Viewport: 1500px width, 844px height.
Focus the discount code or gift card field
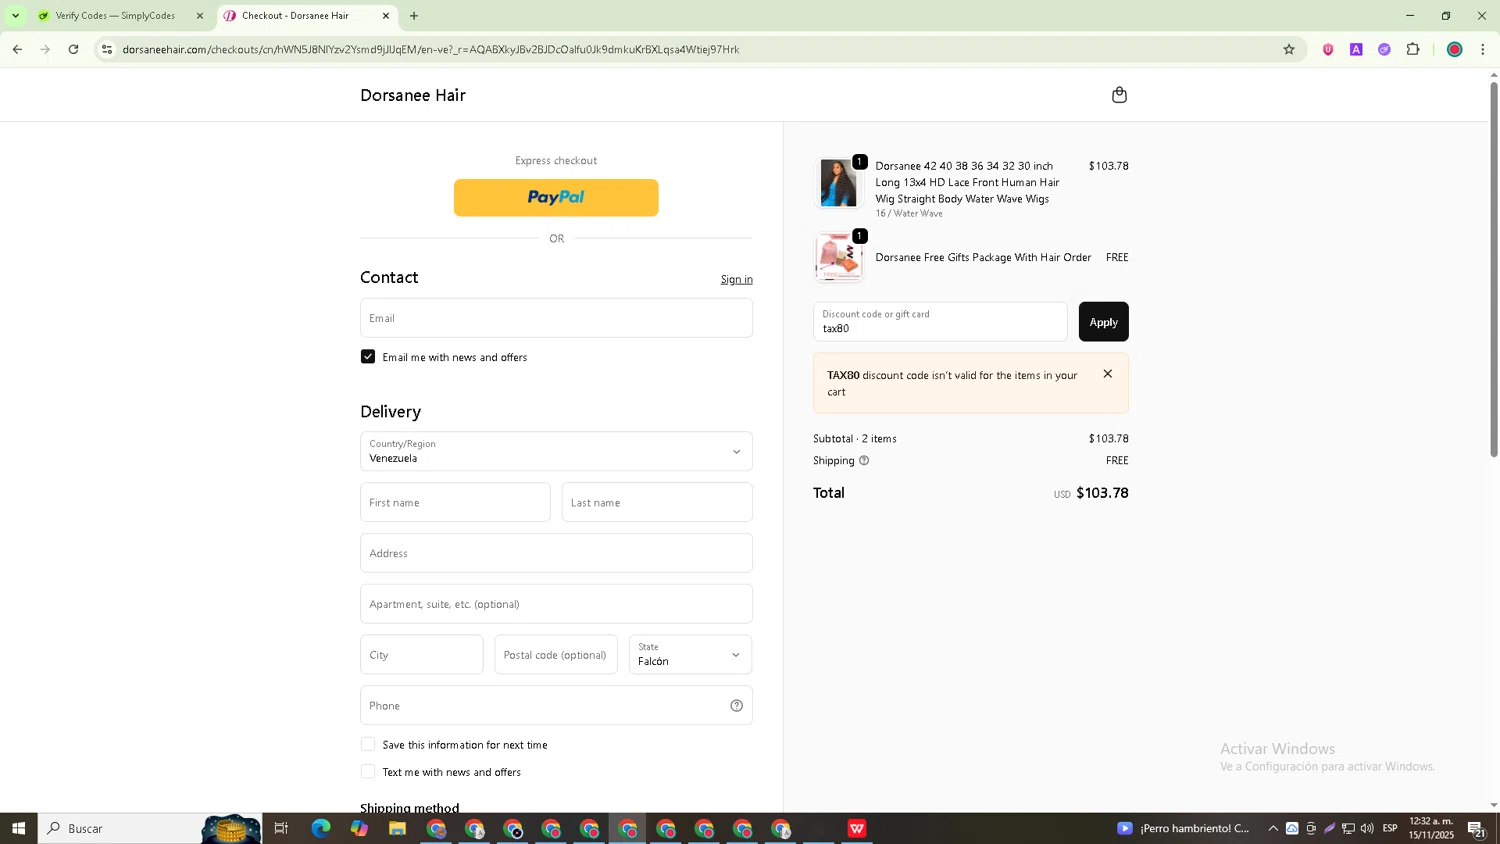click(x=940, y=322)
